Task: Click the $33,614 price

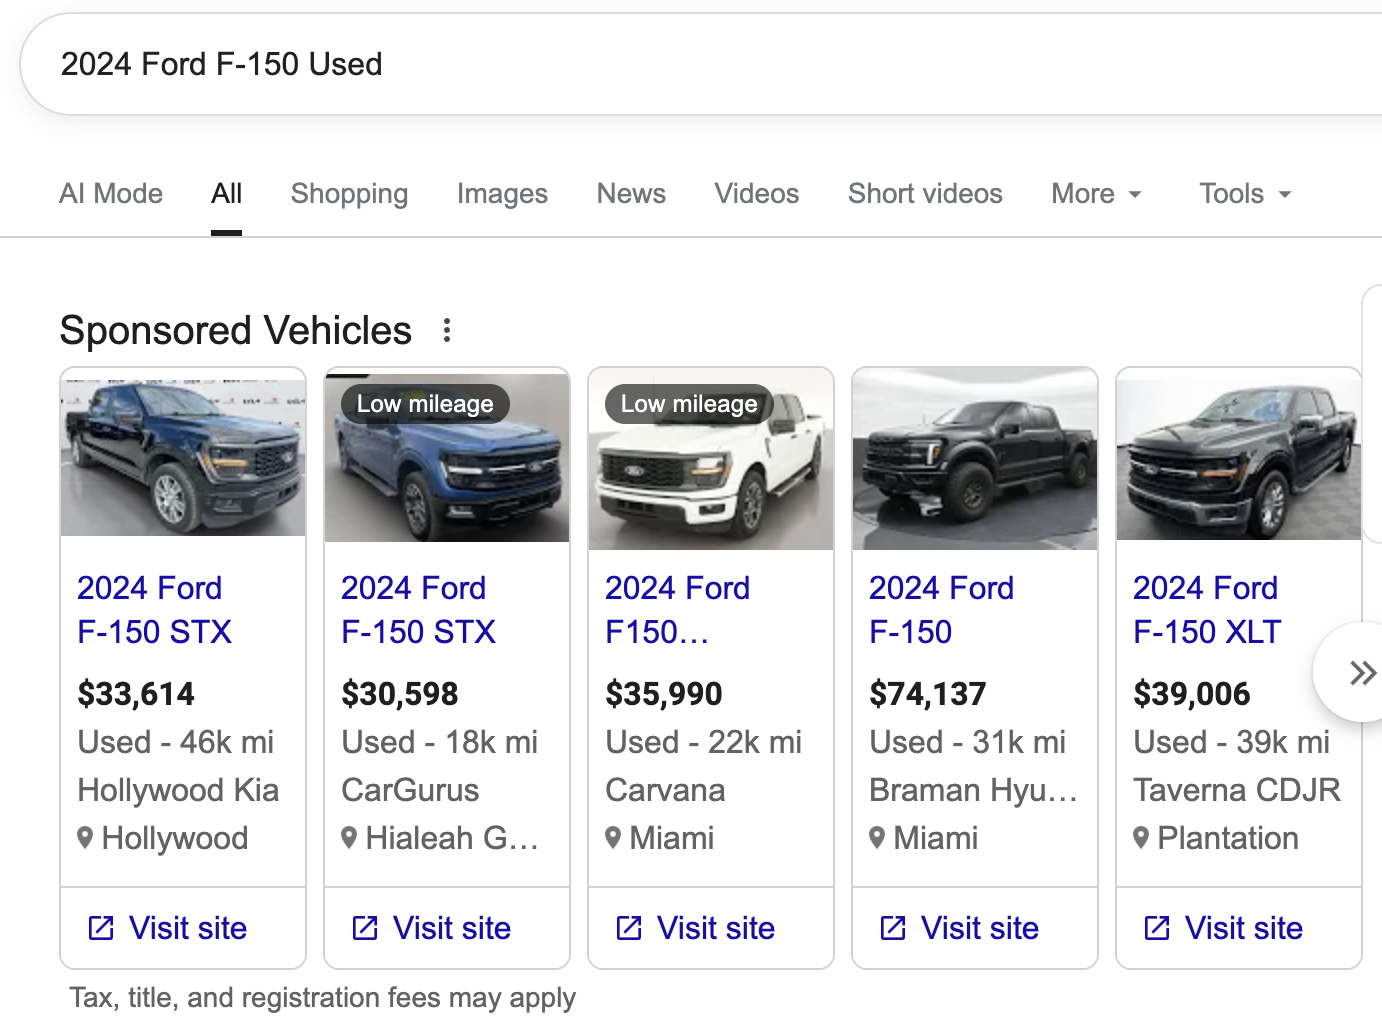Action: tap(136, 694)
